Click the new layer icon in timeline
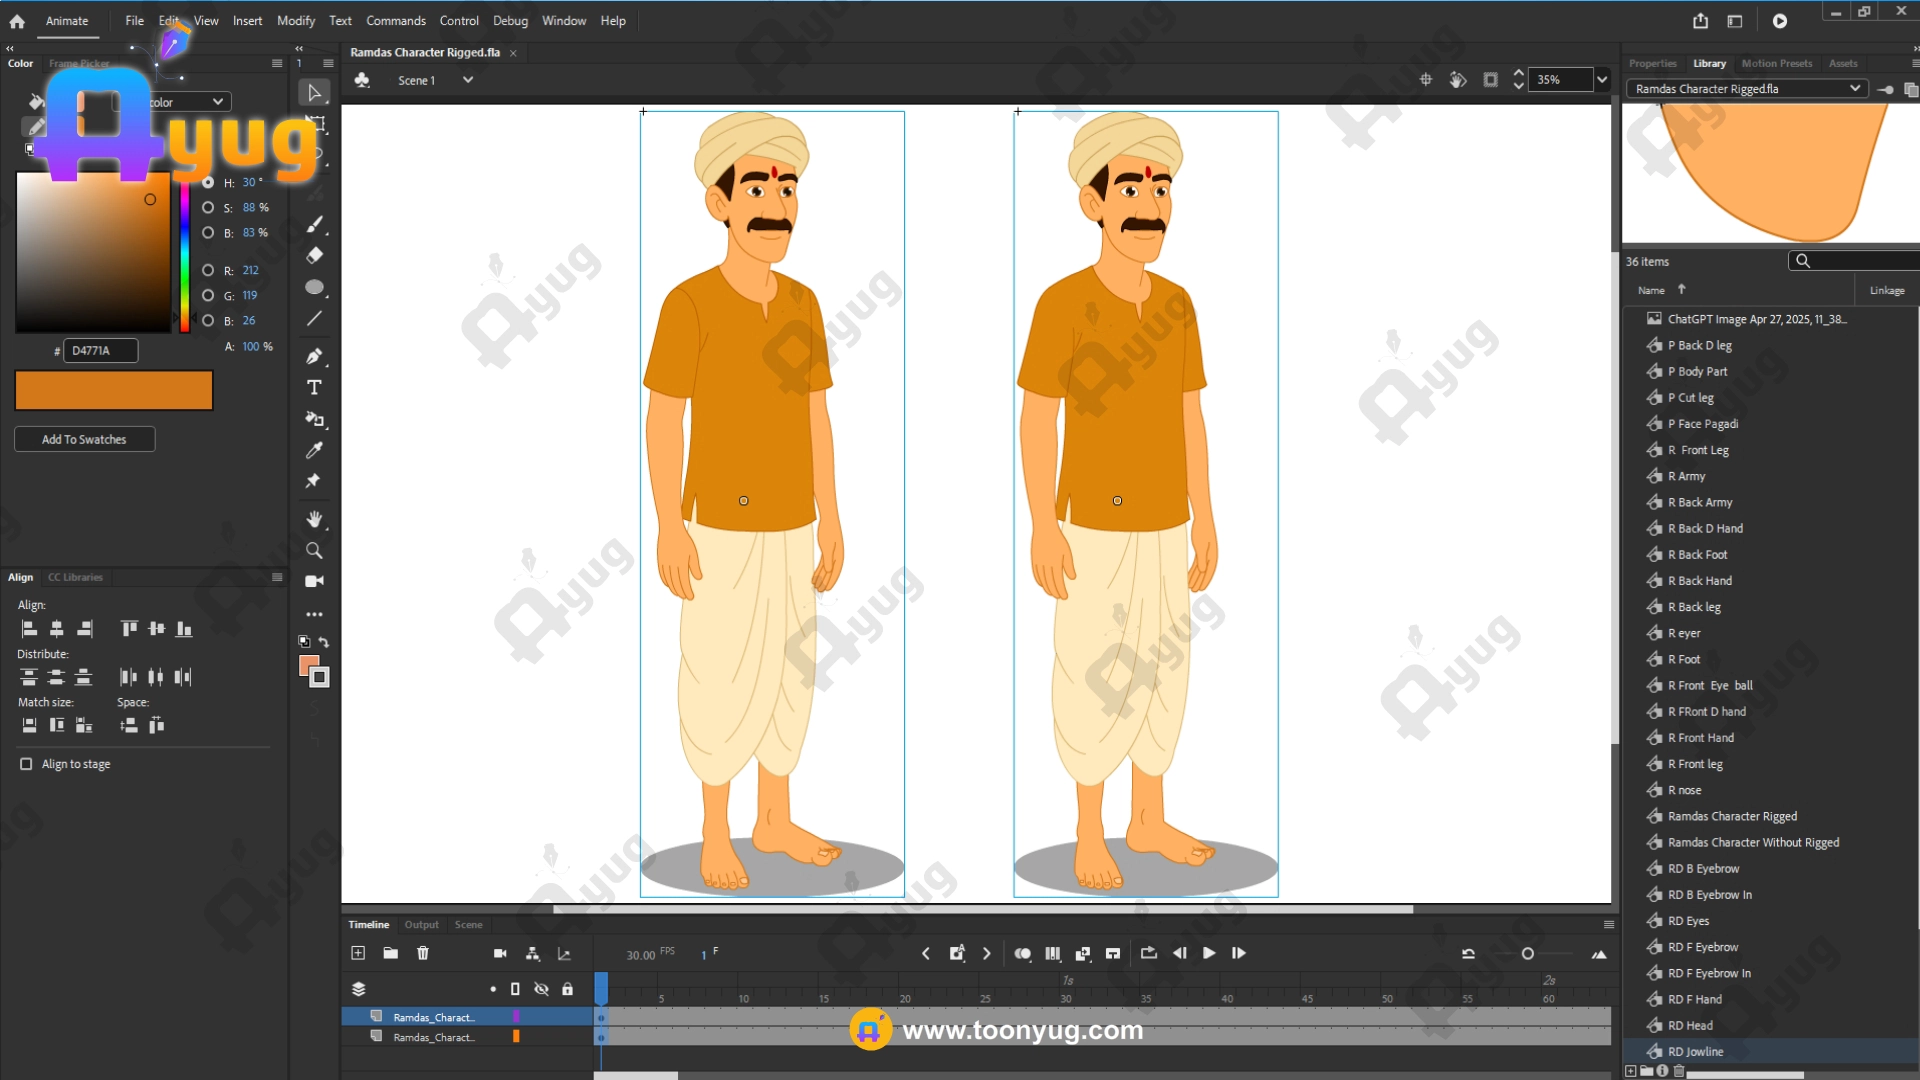Screen dimensions: 1920x1080 pos(358,953)
